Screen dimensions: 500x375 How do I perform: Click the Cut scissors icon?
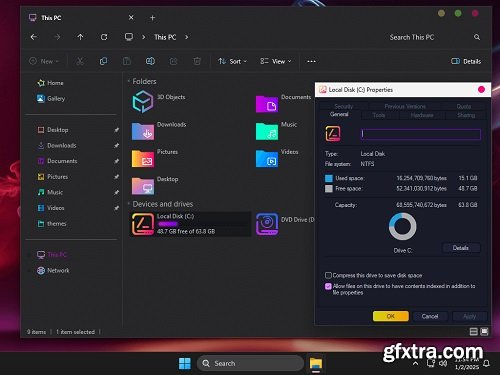[x=80, y=61]
